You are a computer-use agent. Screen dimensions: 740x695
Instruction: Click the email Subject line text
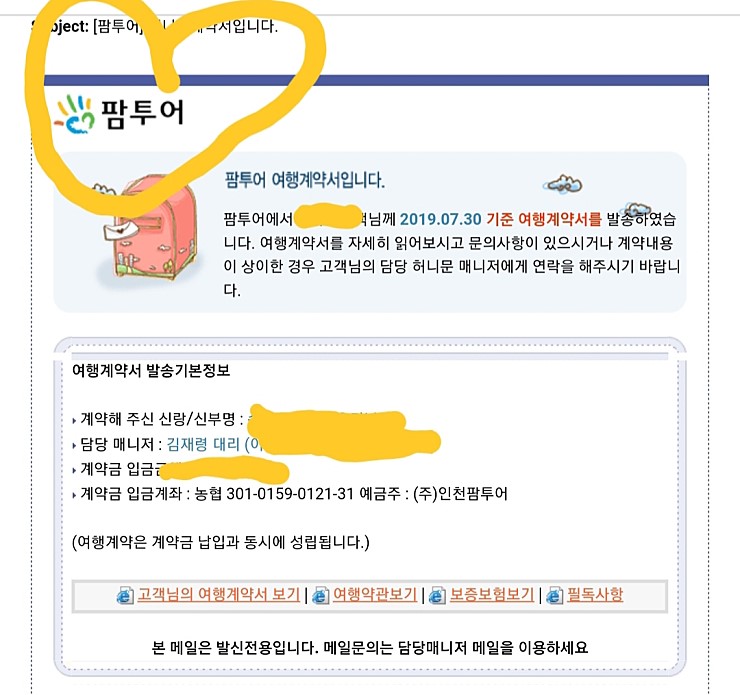click(156, 26)
